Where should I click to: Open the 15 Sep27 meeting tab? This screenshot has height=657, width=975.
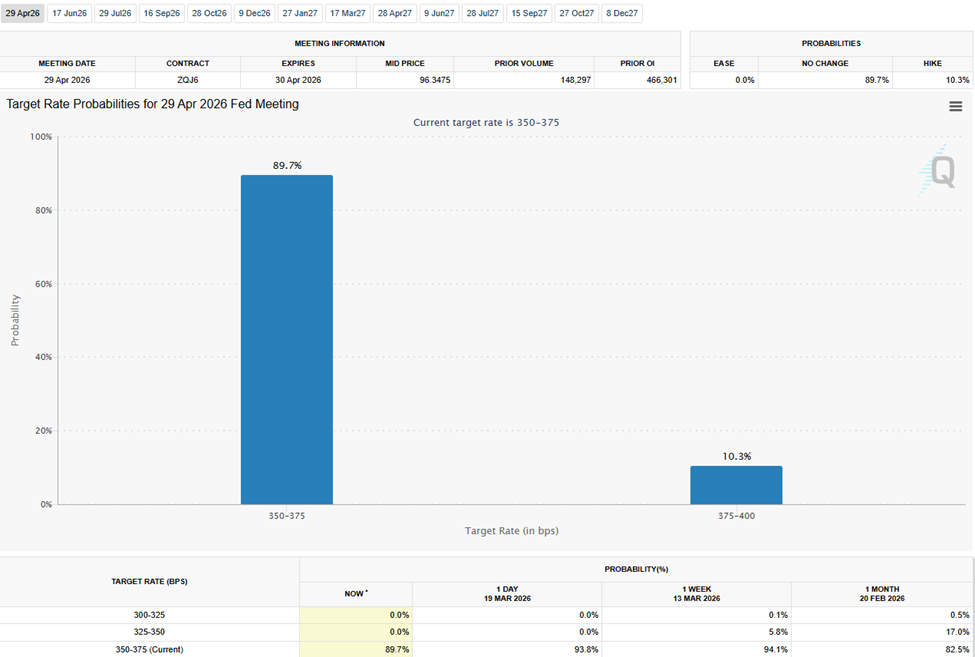click(529, 13)
